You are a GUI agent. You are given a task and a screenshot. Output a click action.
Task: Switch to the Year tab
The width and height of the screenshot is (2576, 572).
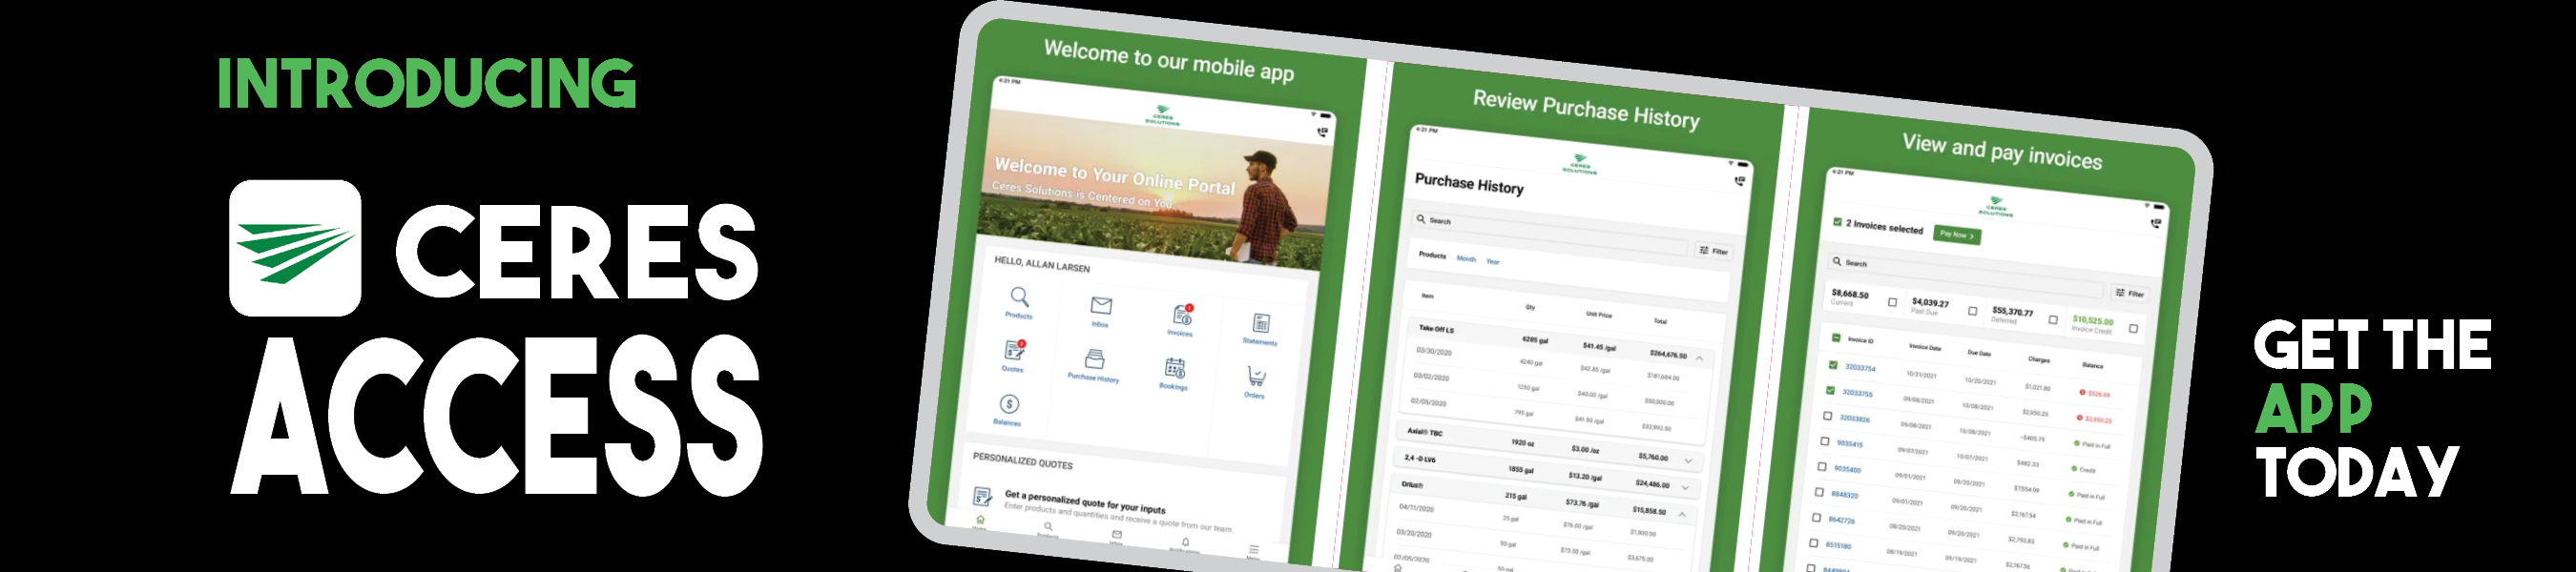click(x=1493, y=262)
